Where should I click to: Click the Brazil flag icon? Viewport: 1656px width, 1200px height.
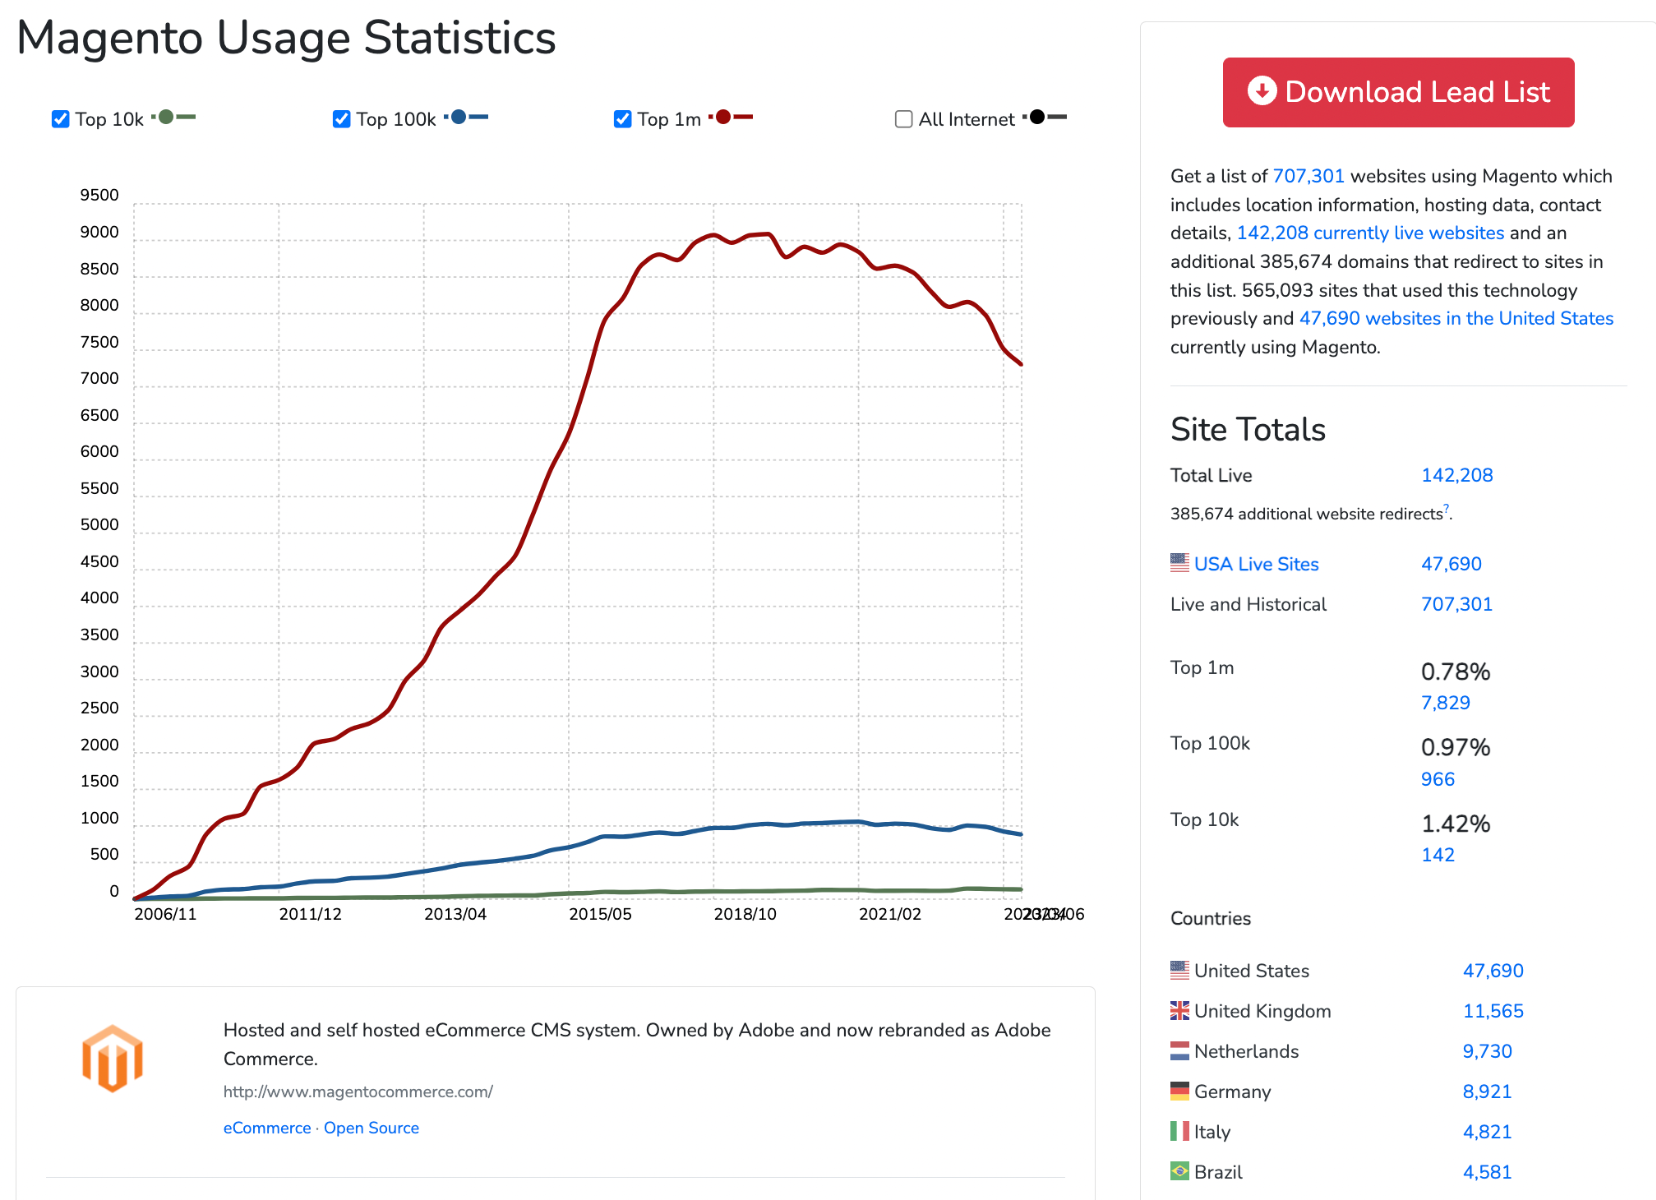pos(1180,1171)
